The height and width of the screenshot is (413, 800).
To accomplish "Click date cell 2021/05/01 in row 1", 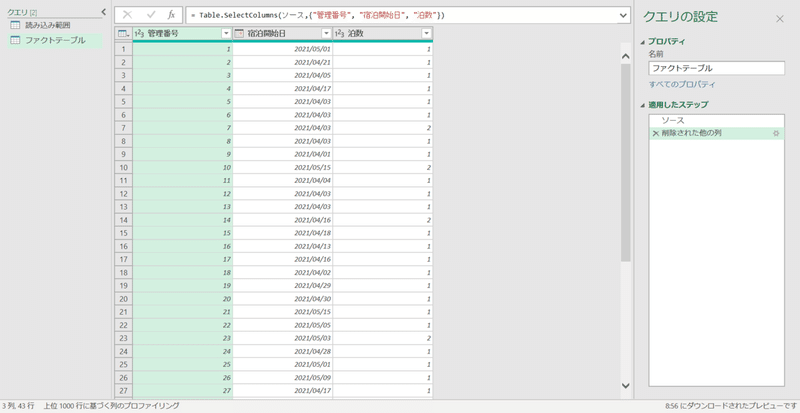I will [x=283, y=49].
